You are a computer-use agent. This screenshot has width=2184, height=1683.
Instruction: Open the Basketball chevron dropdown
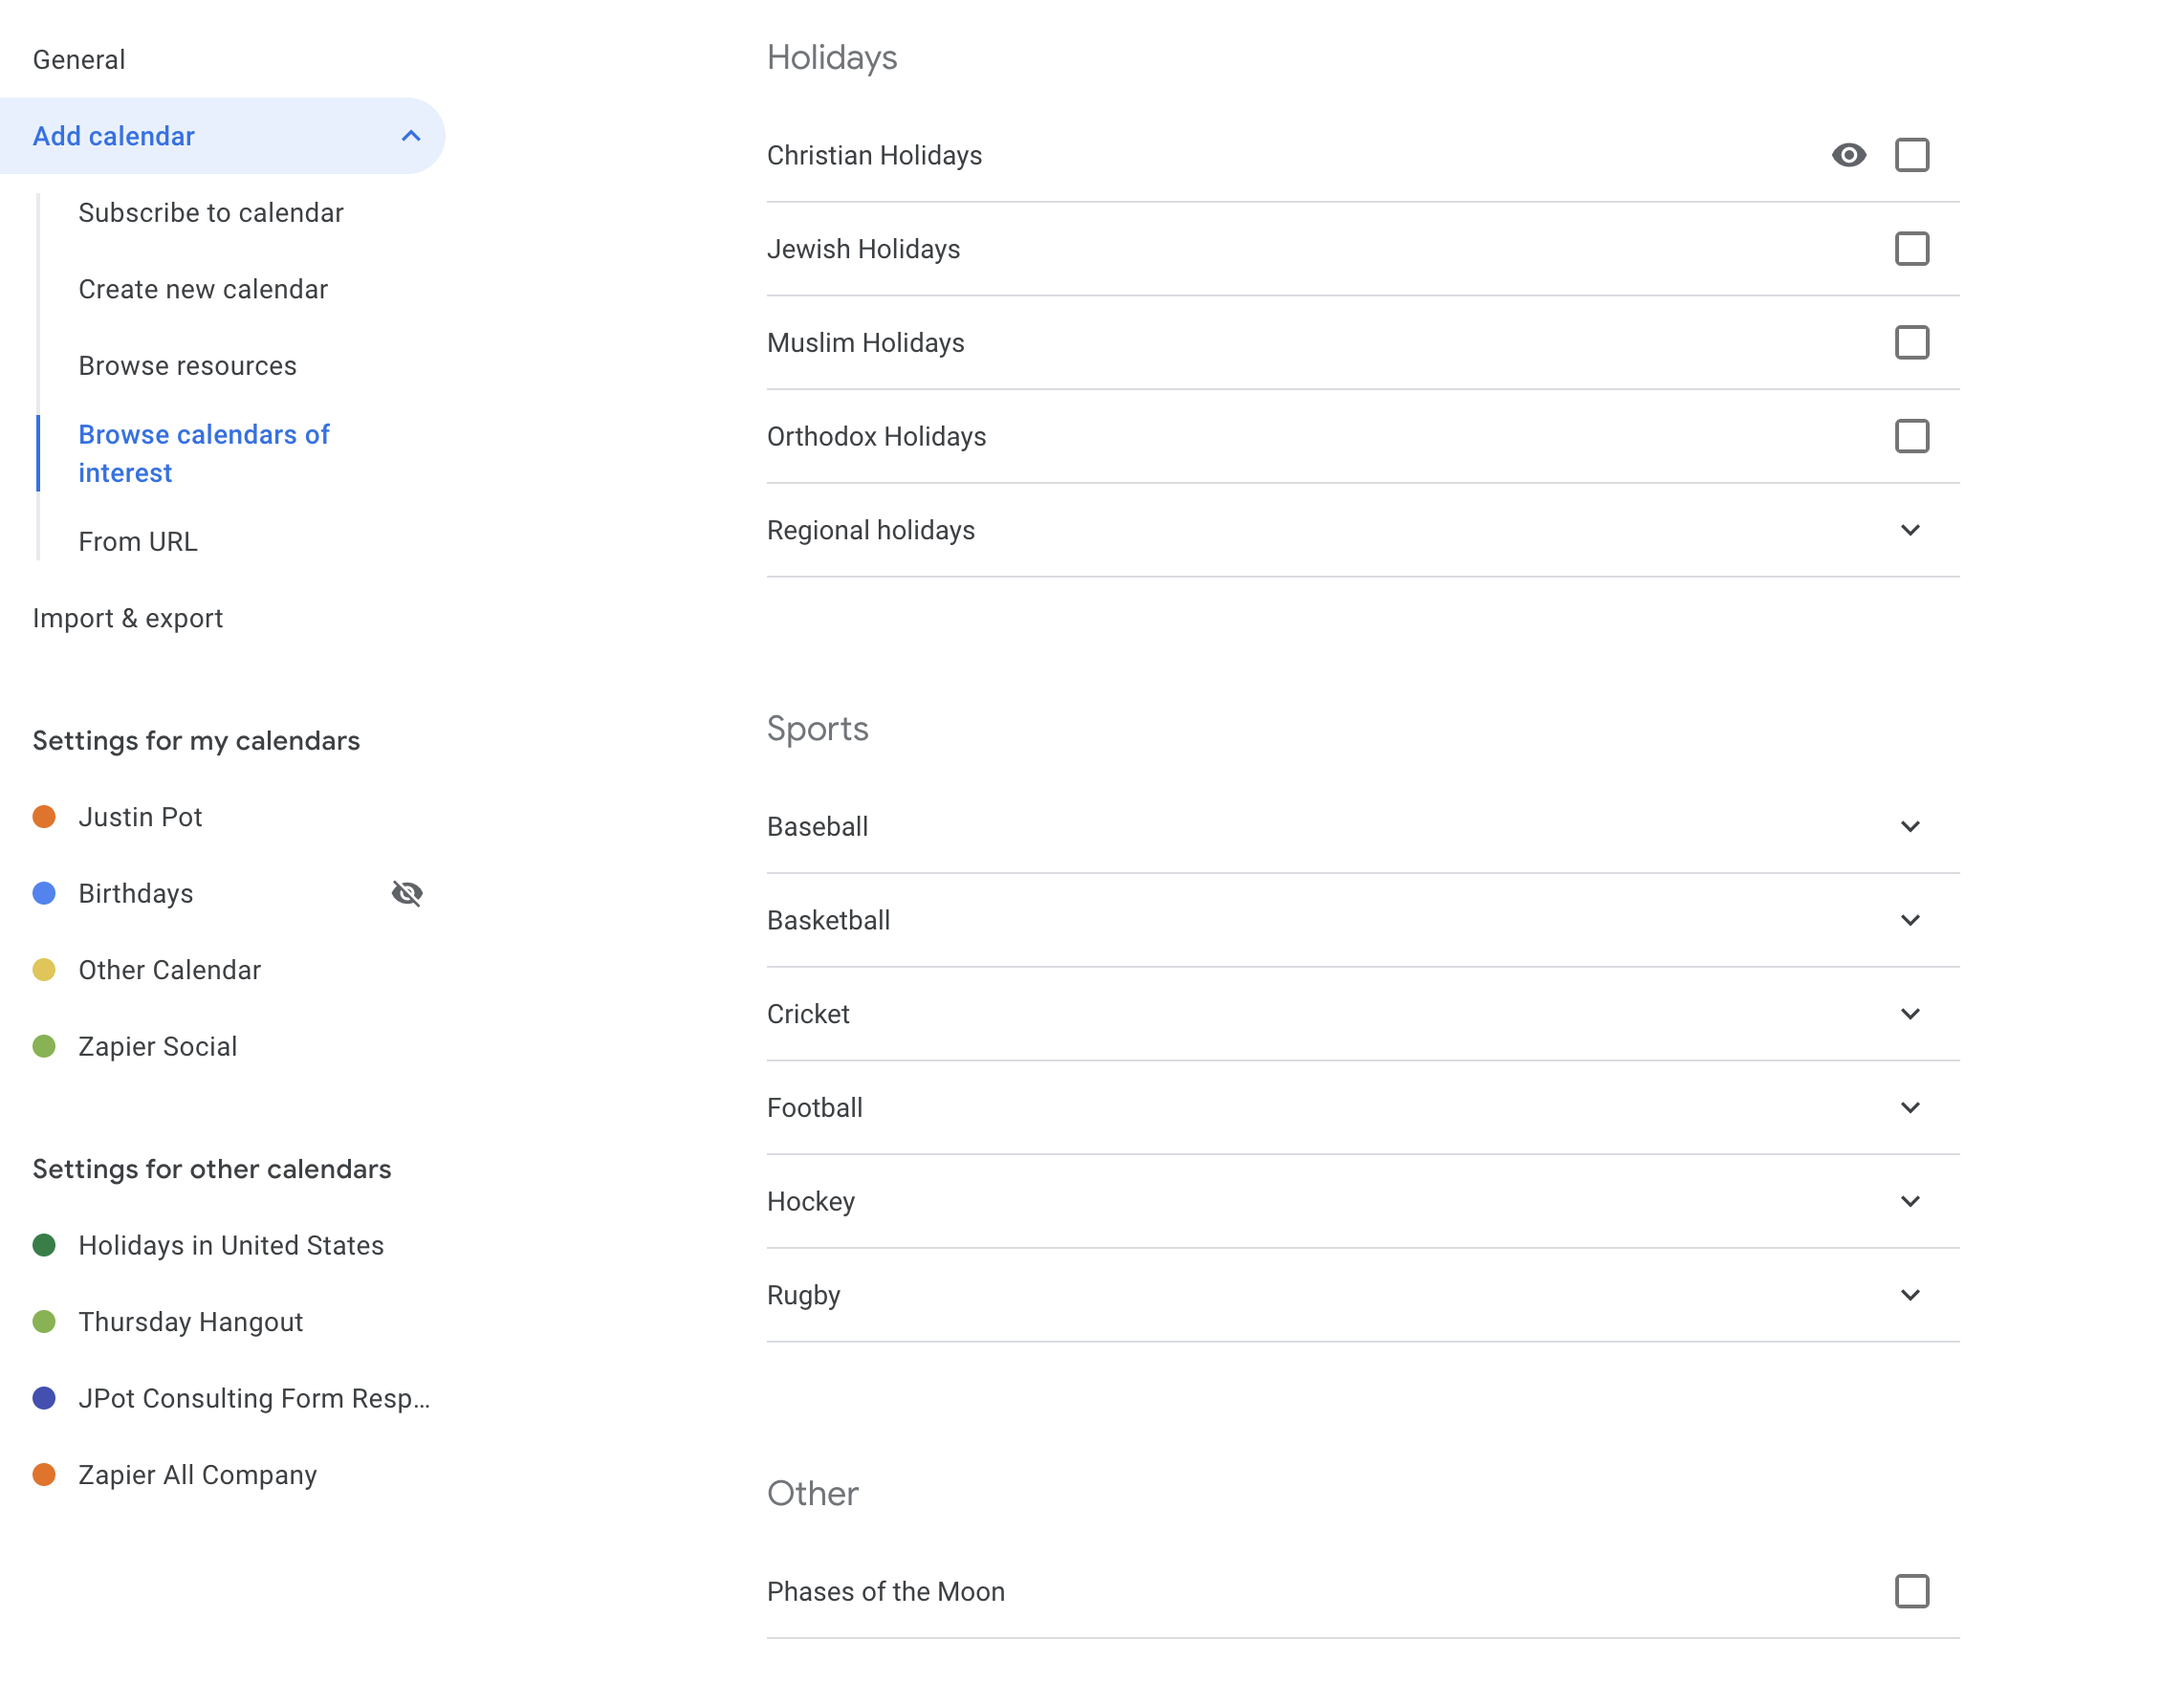(1909, 920)
